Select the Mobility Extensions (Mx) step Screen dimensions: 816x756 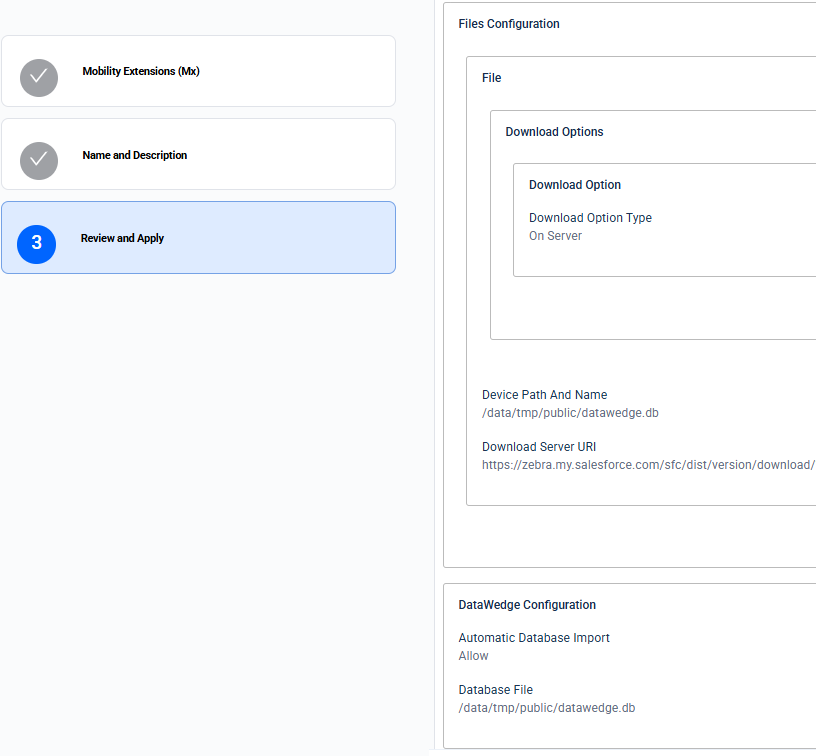[200, 71]
